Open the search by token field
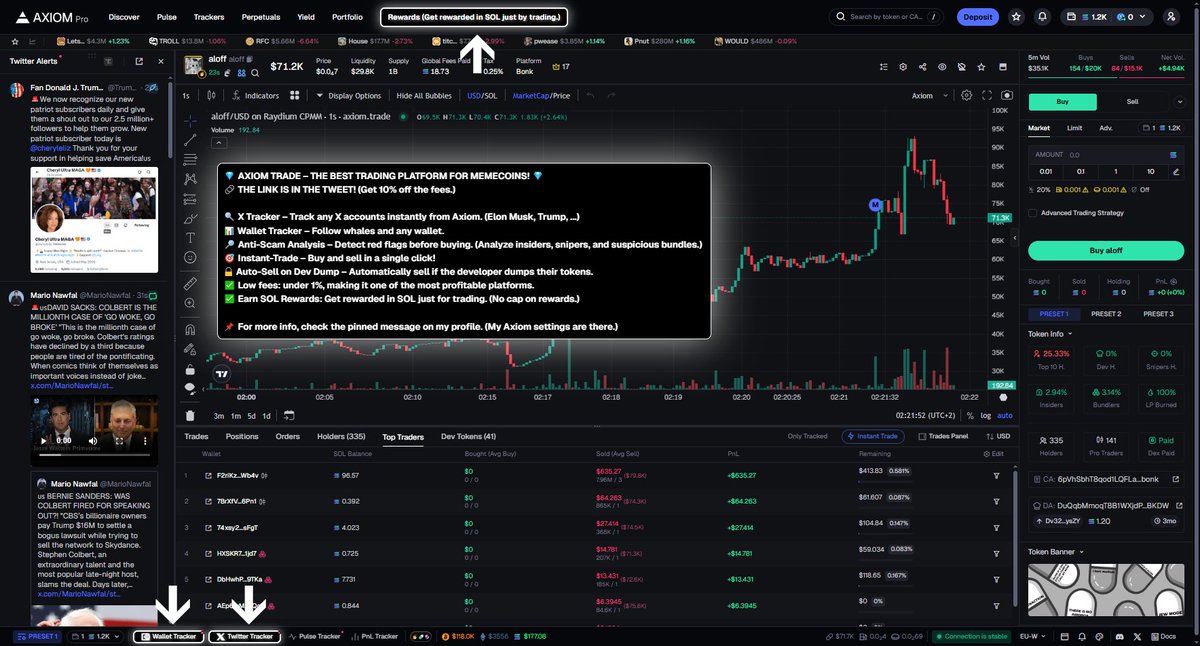 (887, 17)
